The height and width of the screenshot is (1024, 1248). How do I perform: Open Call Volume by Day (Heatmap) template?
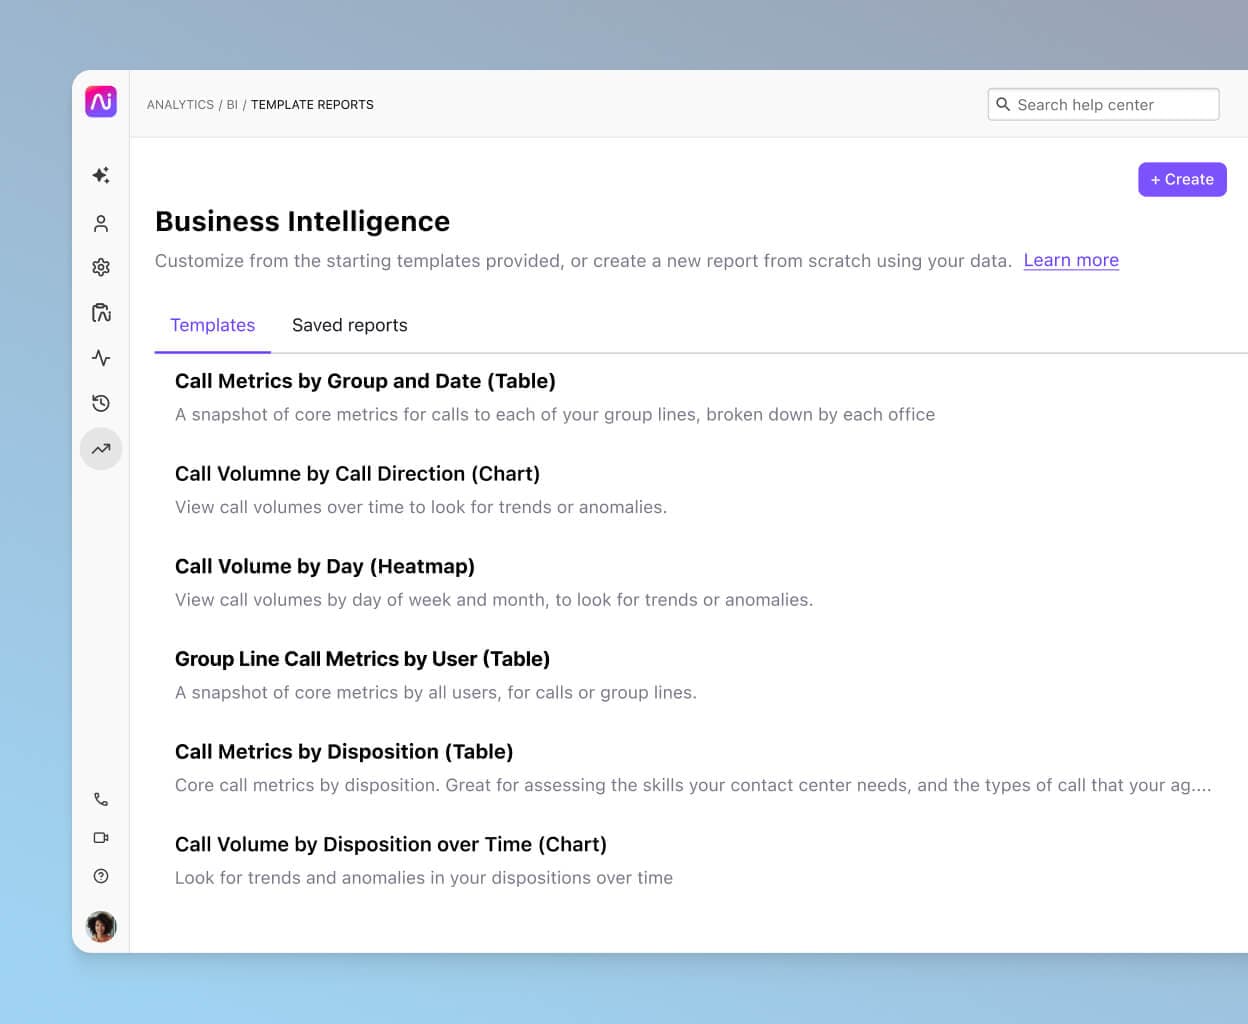(324, 566)
